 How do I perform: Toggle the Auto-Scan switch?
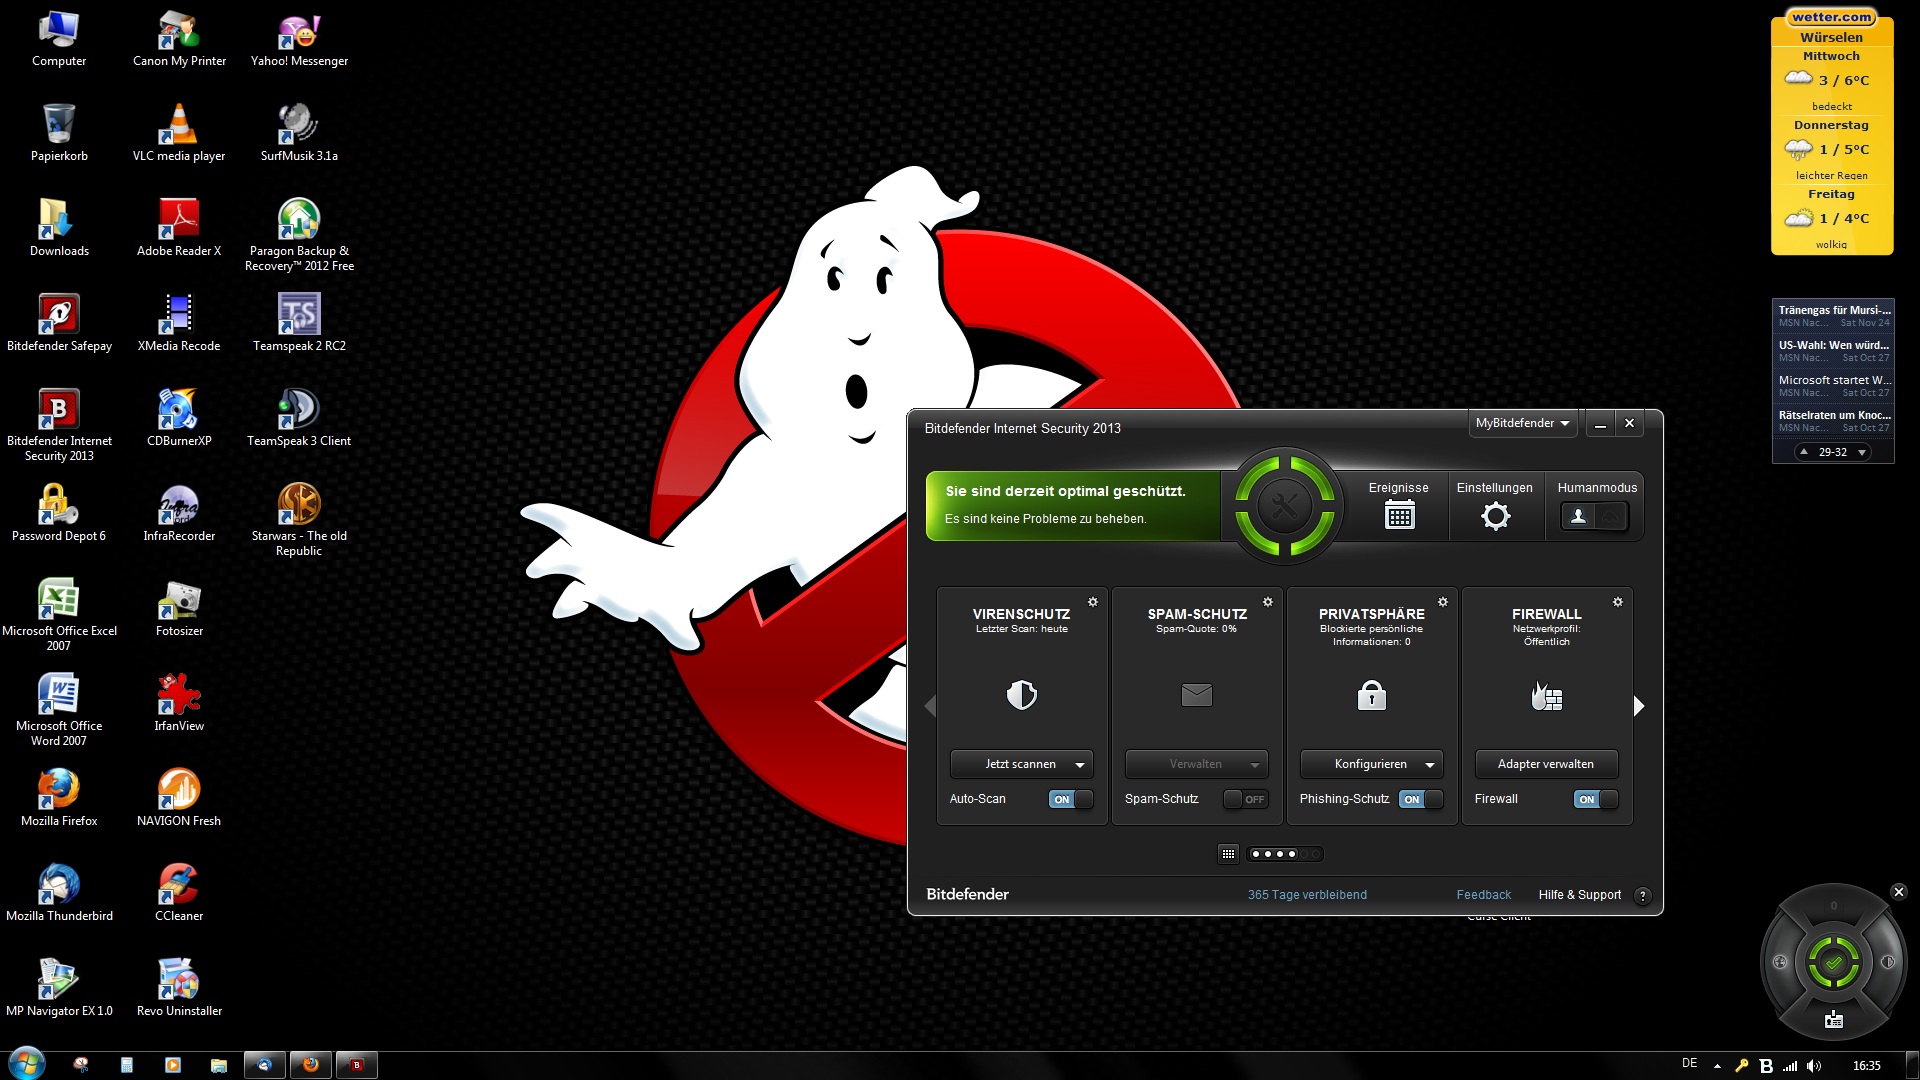click(x=1070, y=799)
